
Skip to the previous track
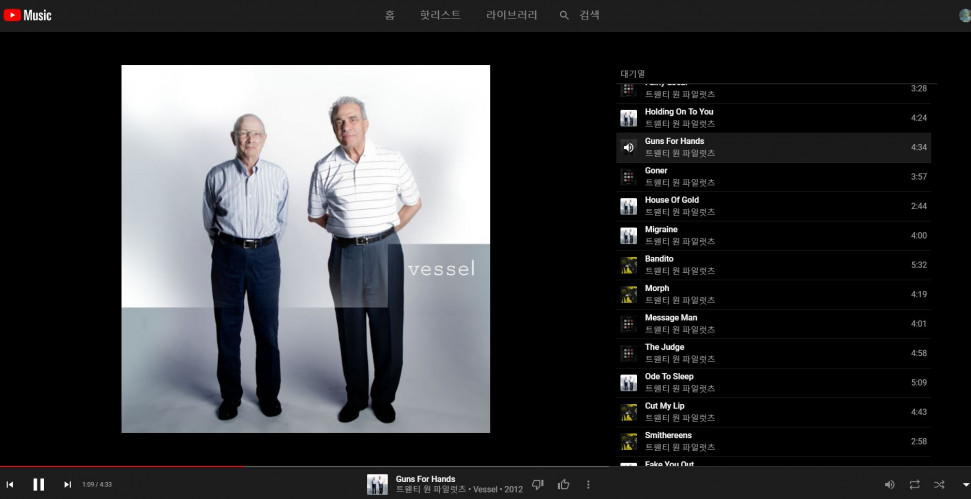(x=10, y=484)
